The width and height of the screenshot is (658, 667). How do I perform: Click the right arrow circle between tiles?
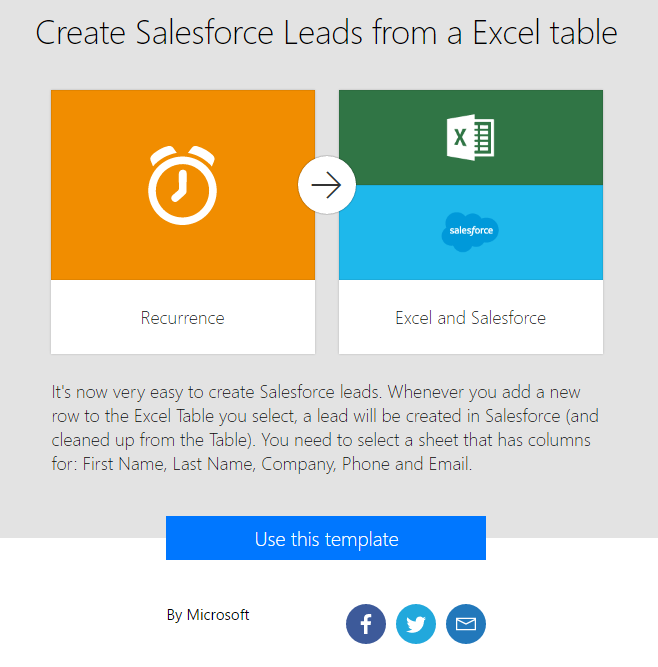(327, 185)
